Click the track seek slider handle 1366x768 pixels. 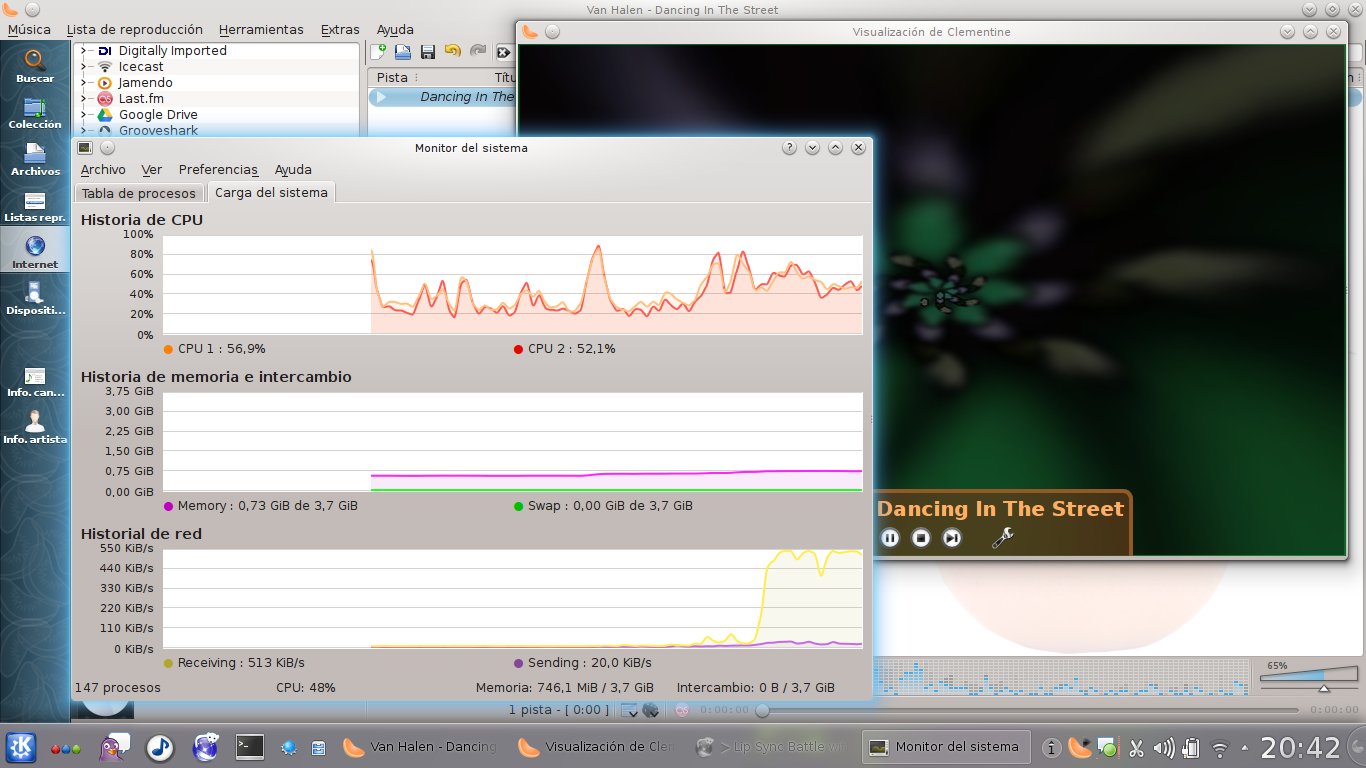[x=762, y=710]
